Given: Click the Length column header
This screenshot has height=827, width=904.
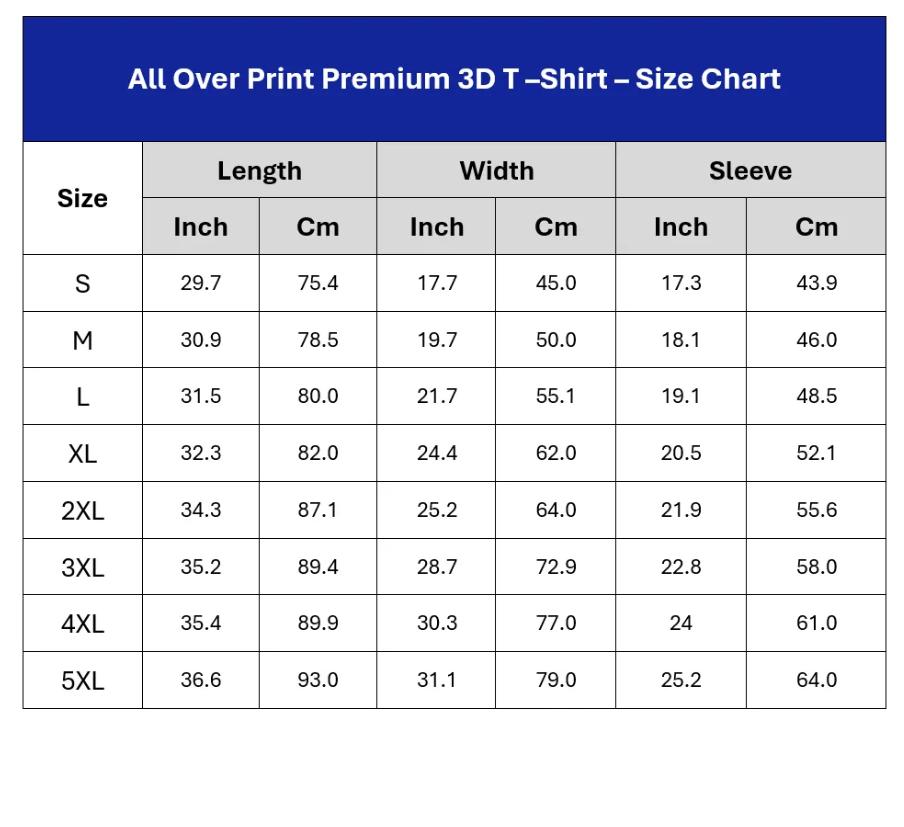Looking at the screenshot, I should tap(259, 170).
